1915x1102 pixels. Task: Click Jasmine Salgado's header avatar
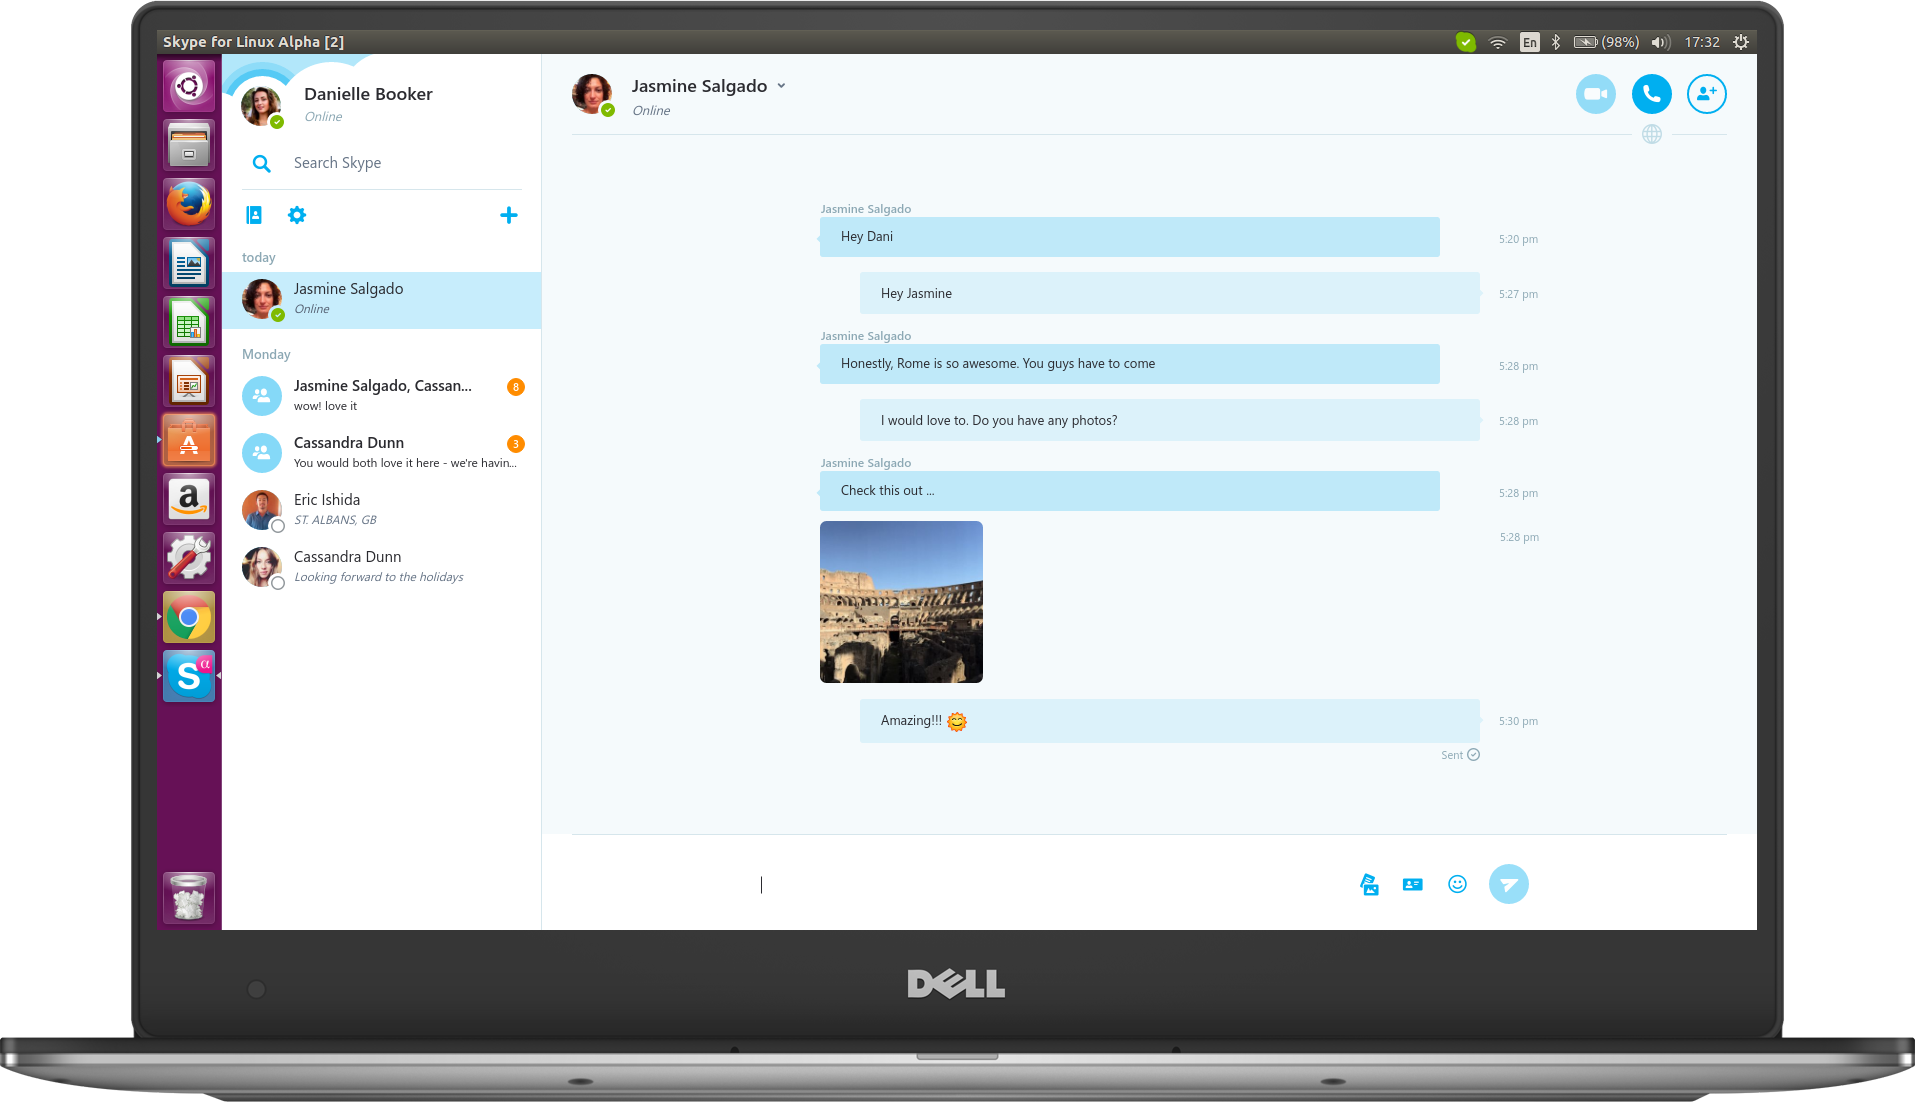coord(592,94)
